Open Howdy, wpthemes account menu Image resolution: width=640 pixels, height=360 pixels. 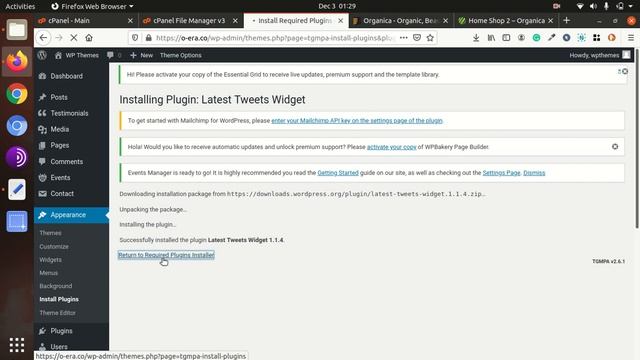point(600,55)
